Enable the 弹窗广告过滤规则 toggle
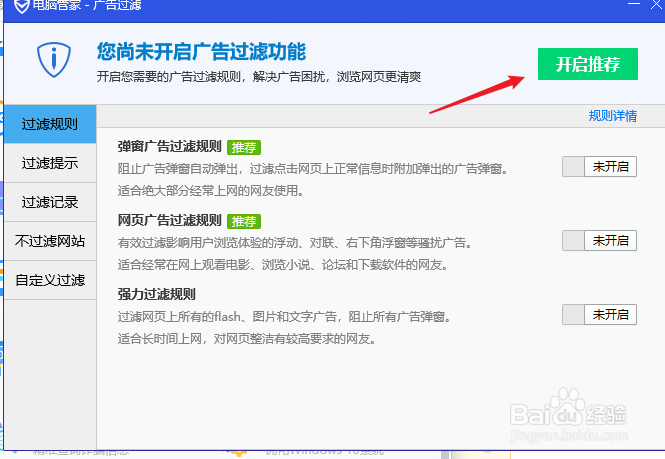 [599, 167]
